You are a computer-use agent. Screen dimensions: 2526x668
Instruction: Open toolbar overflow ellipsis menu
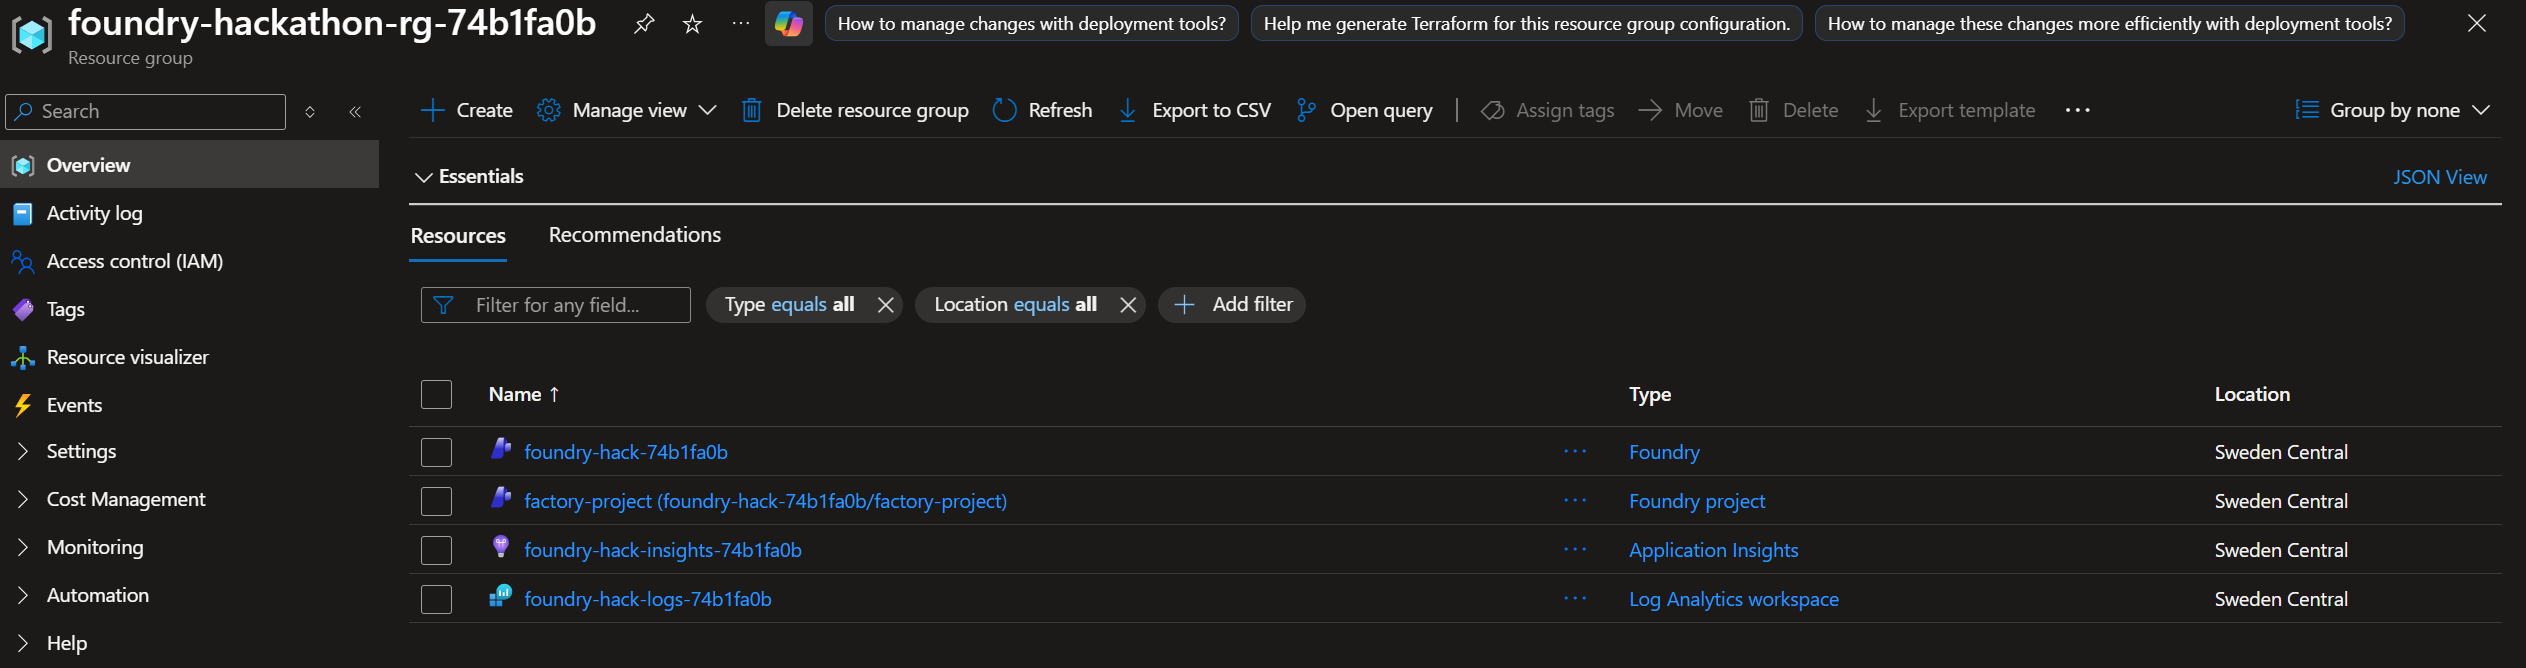(2077, 110)
